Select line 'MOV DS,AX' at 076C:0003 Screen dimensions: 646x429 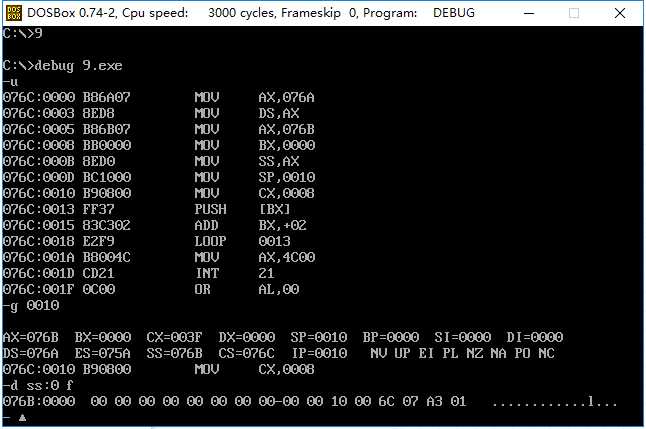[x=151, y=113]
